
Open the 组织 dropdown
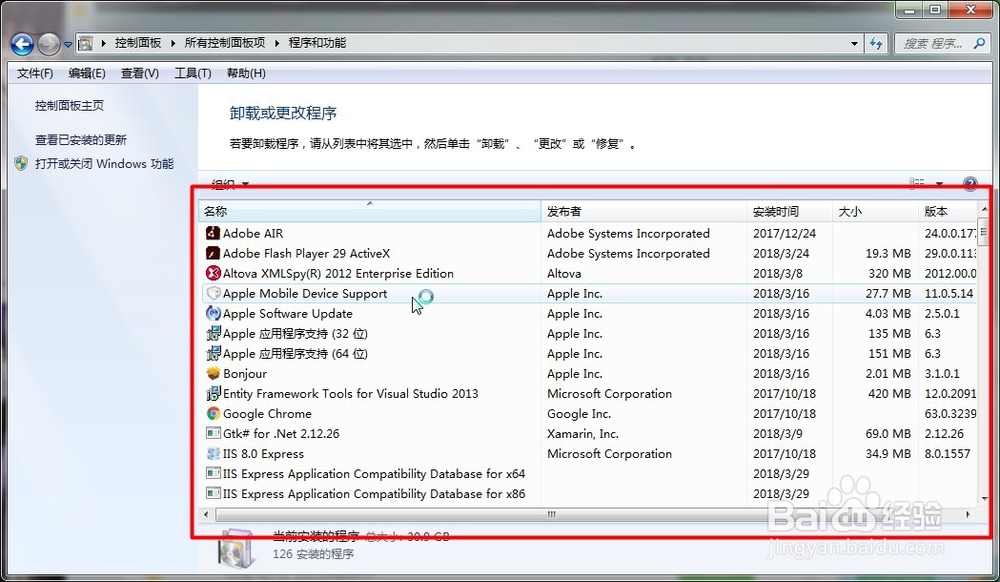(x=230, y=184)
